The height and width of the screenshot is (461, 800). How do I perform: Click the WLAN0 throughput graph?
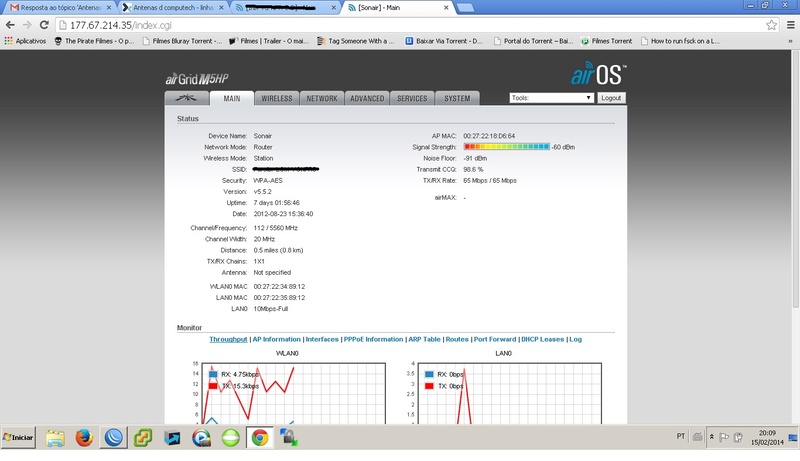coord(293,393)
